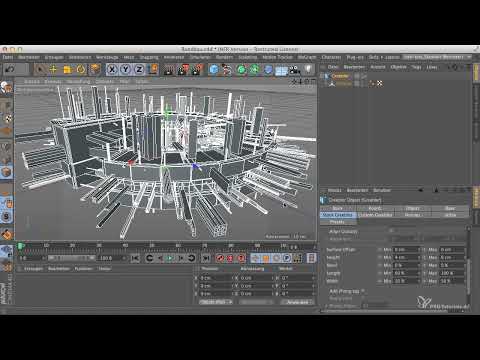Click the Position X field in coordinates manager
Image resolution: width=480 pixels, height=360 pixels.
point(216,278)
